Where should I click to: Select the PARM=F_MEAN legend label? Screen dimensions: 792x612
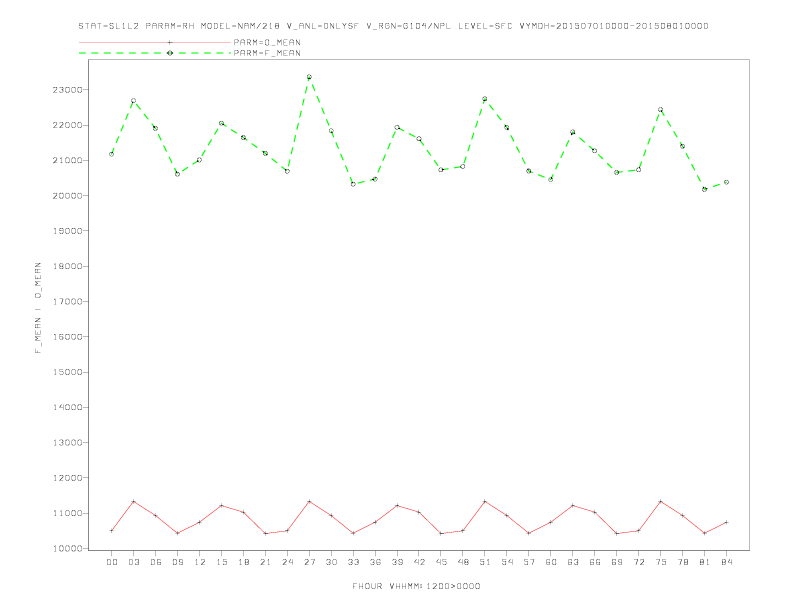point(267,53)
